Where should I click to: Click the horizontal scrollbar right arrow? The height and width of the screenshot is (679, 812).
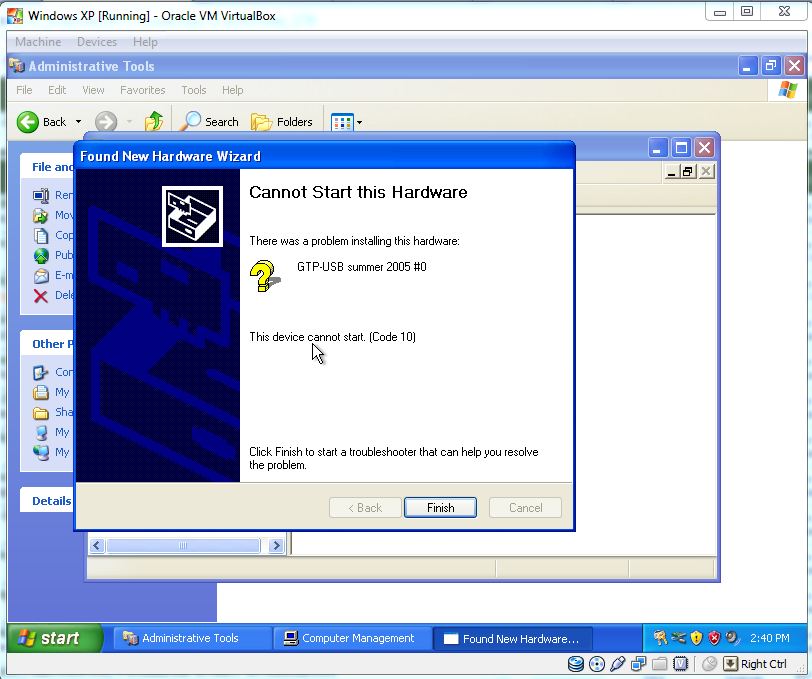click(277, 546)
